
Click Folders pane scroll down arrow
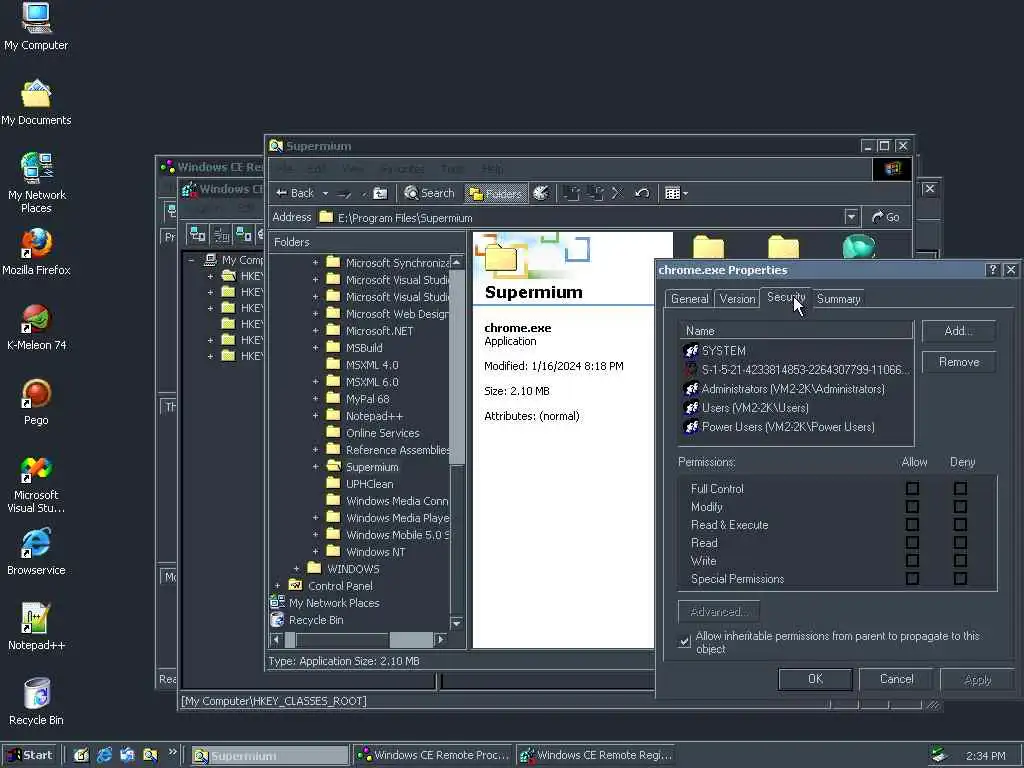coord(456,623)
